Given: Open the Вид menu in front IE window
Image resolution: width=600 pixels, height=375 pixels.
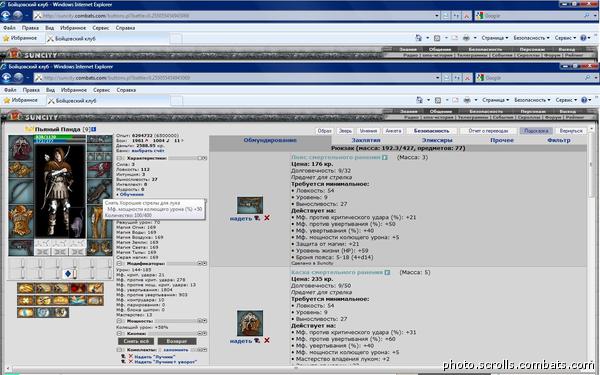Looking at the screenshot, I should click(x=50, y=90).
